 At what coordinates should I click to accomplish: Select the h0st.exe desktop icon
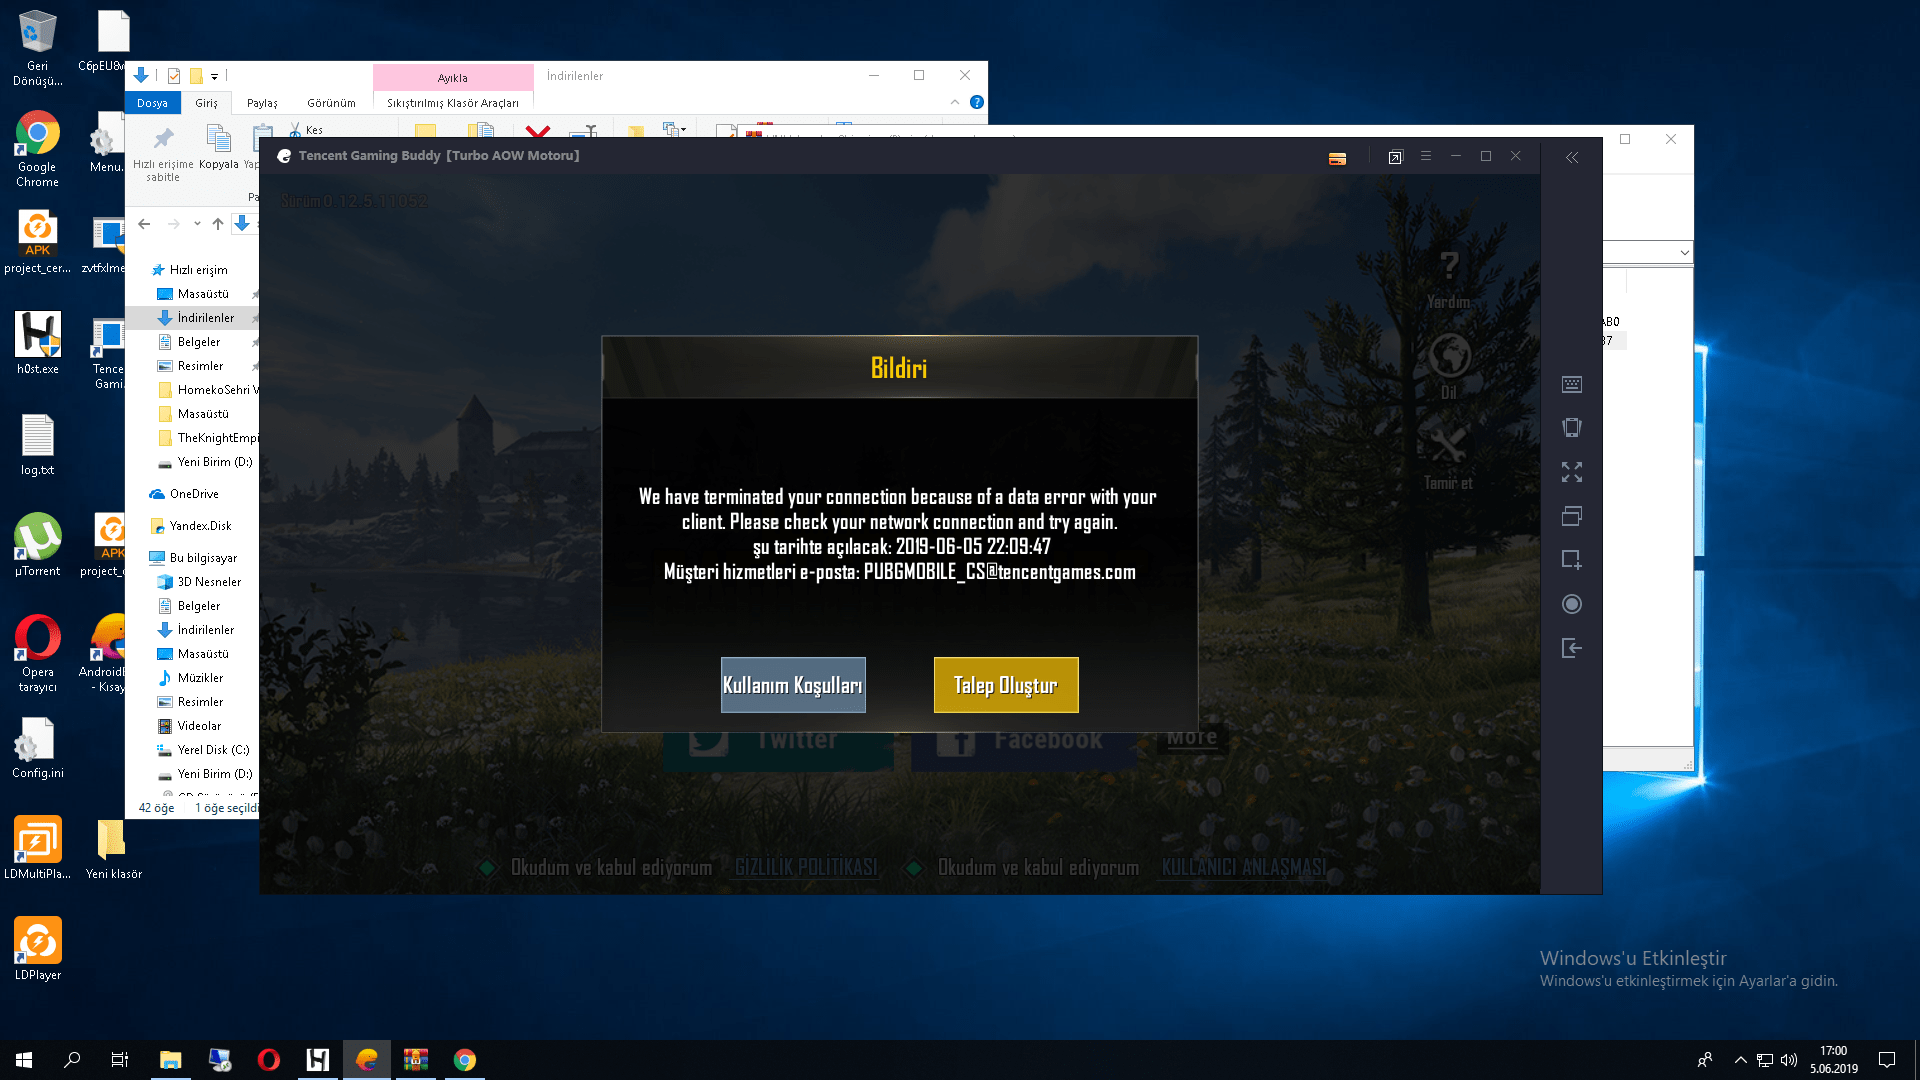(x=37, y=343)
